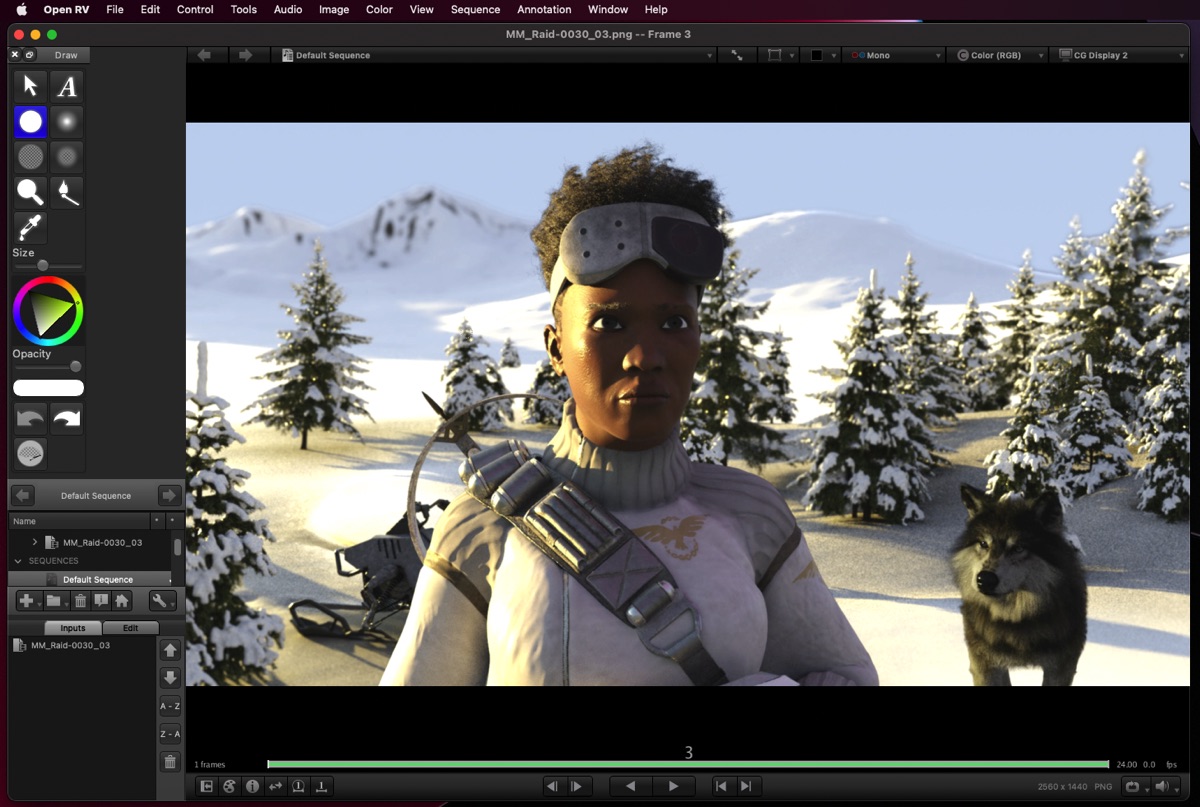Adjust the Opacity slider
The width and height of the screenshot is (1200, 807).
coord(48,367)
